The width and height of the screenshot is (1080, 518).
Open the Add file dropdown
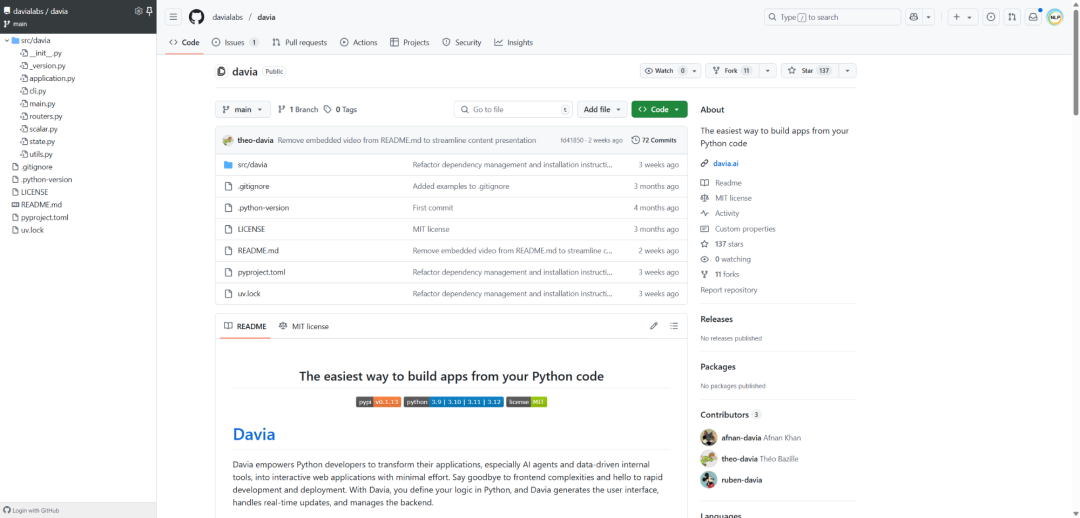602,110
